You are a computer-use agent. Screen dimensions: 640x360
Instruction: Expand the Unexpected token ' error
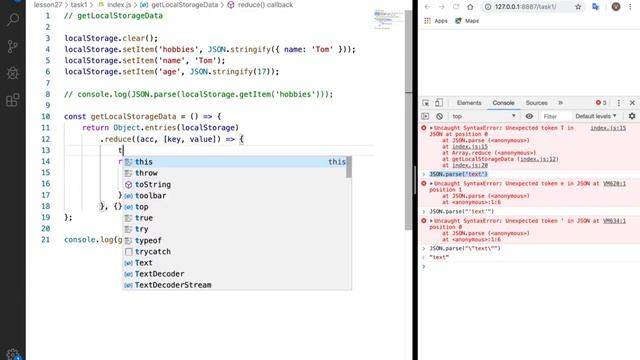point(431,221)
